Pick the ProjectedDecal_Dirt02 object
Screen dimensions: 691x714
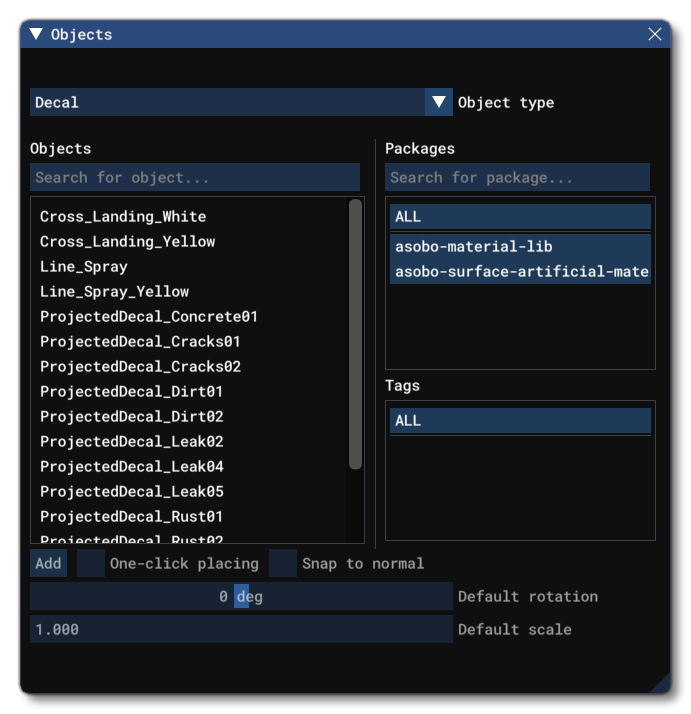132,416
